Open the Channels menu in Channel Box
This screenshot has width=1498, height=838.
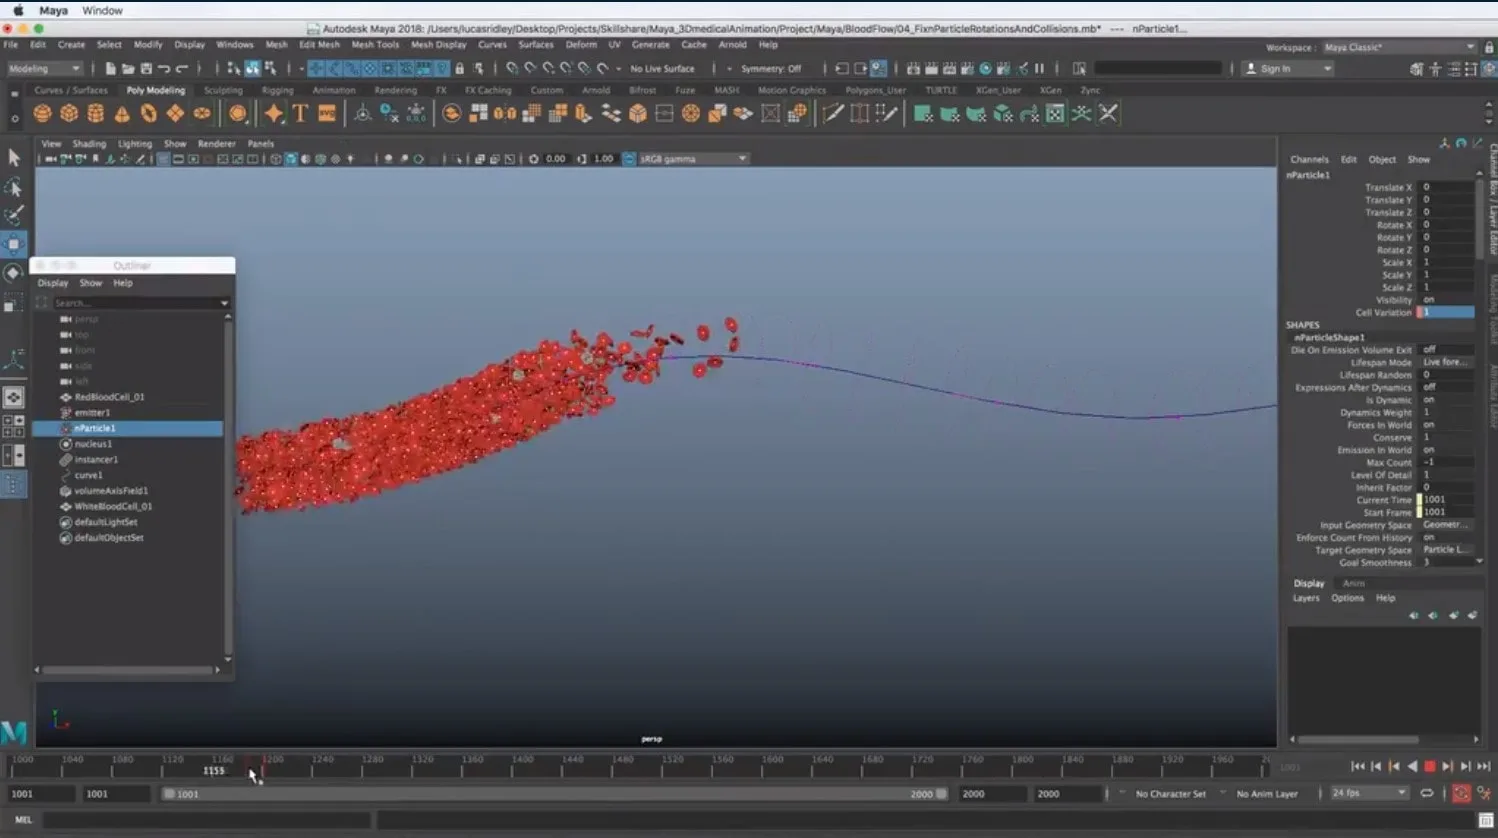click(1309, 159)
